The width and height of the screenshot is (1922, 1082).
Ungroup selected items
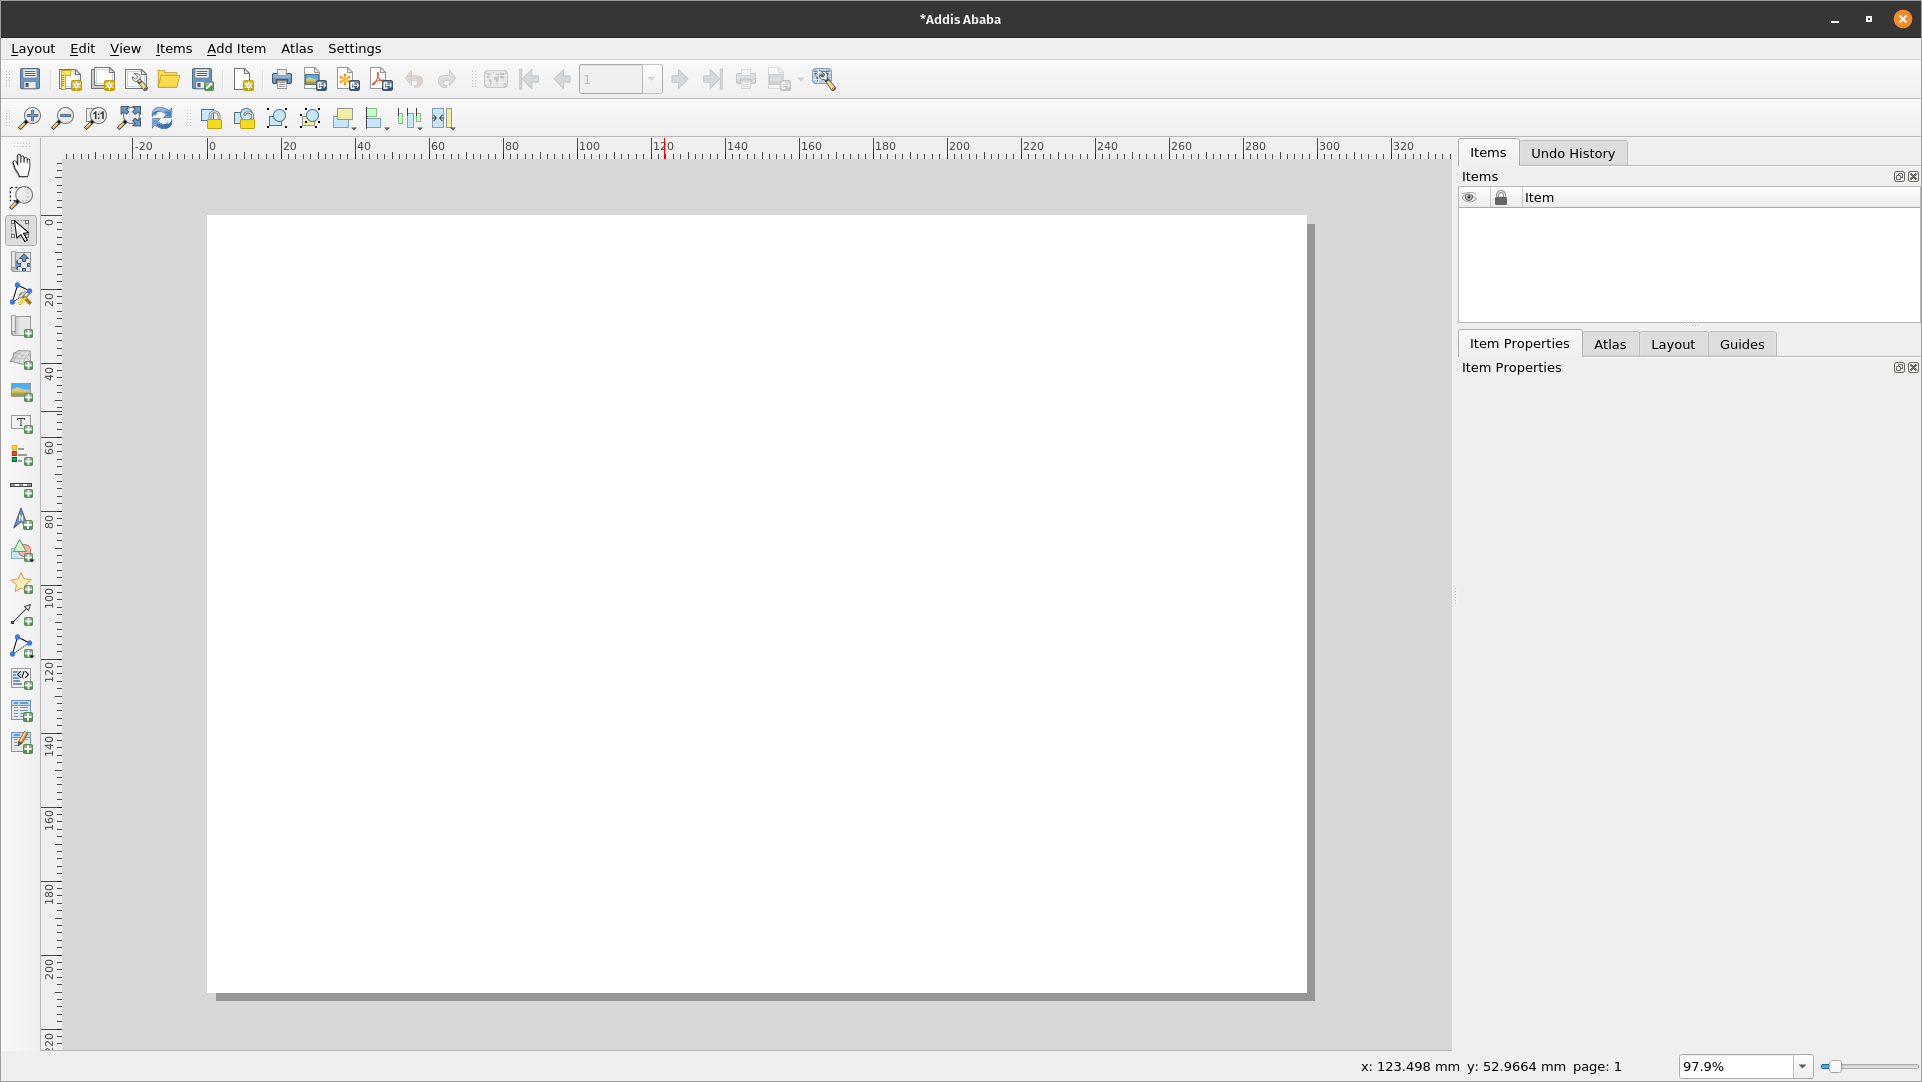point(310,118)
